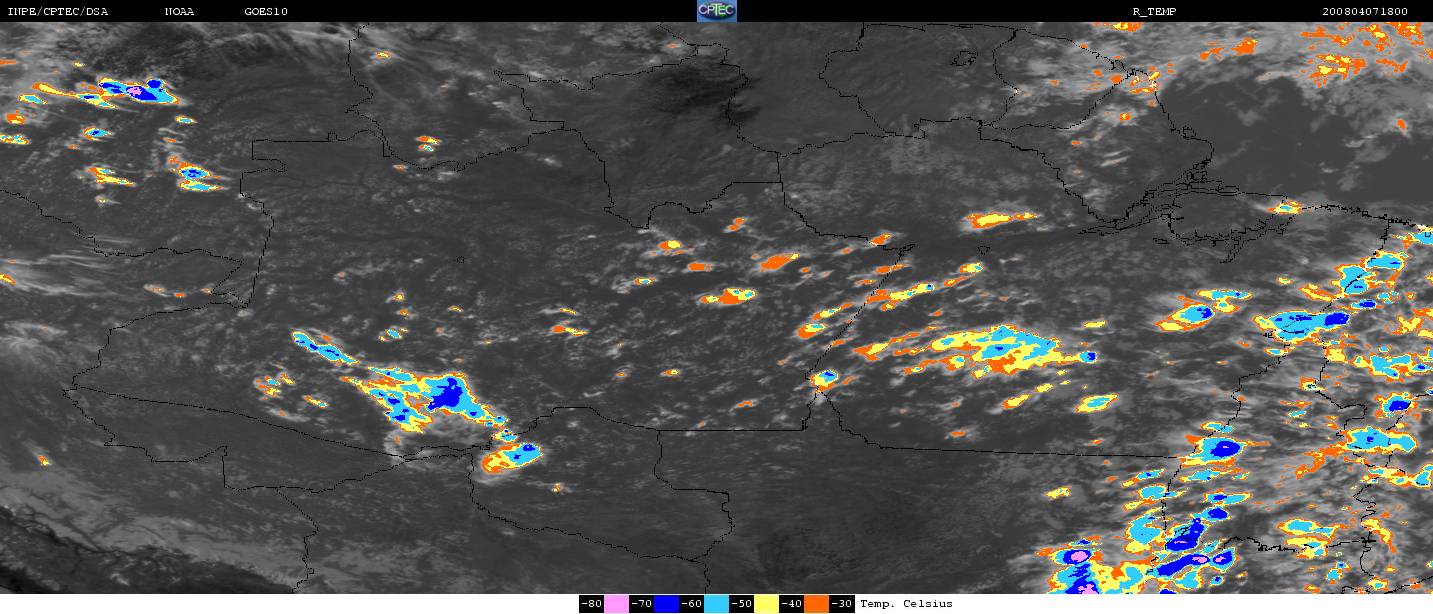Select the orange legend color swatch
The width and height of the screenshot is (1433, 614).
coord(816,604)
